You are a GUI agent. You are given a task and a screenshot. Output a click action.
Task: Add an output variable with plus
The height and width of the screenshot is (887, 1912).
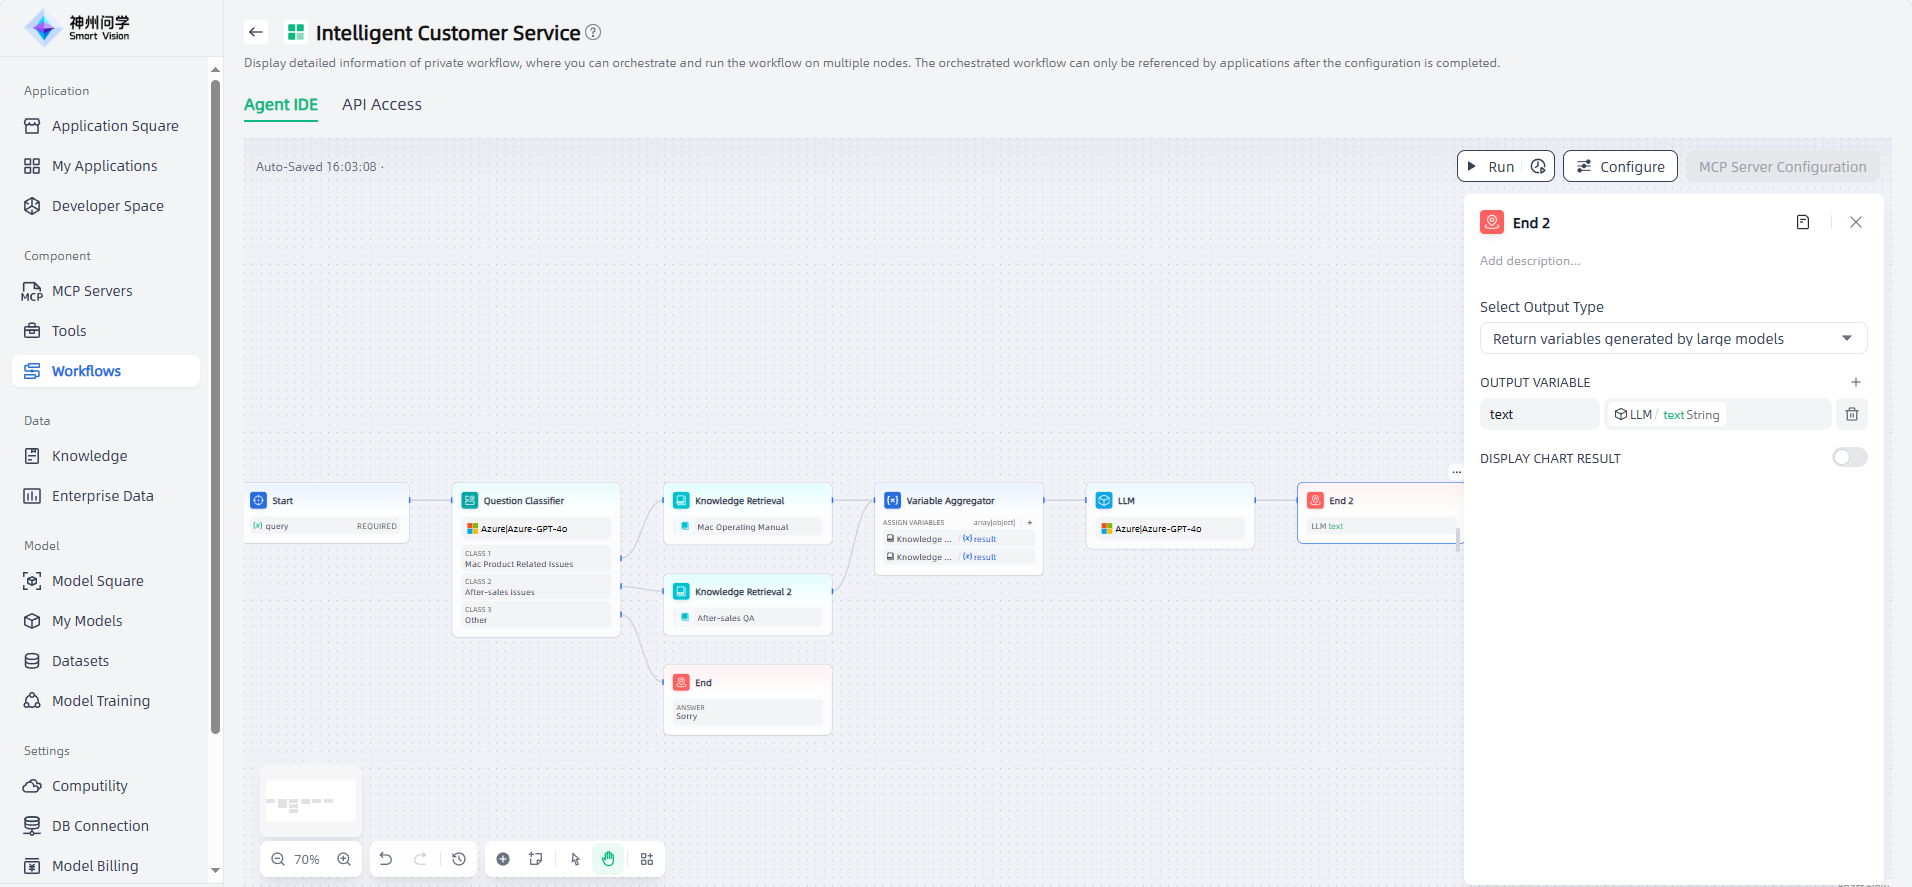coord(1855,382)
